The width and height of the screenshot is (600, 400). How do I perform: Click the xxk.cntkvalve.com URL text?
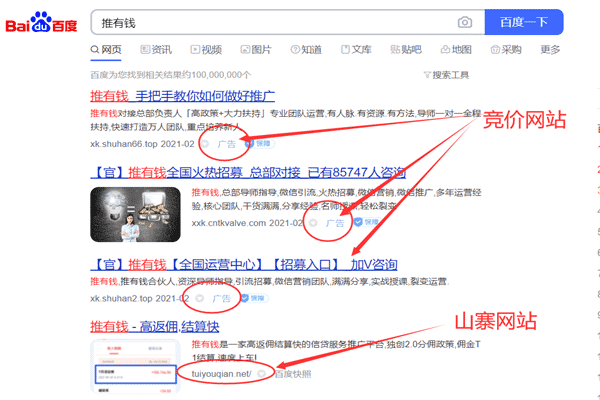click(229, 223)
